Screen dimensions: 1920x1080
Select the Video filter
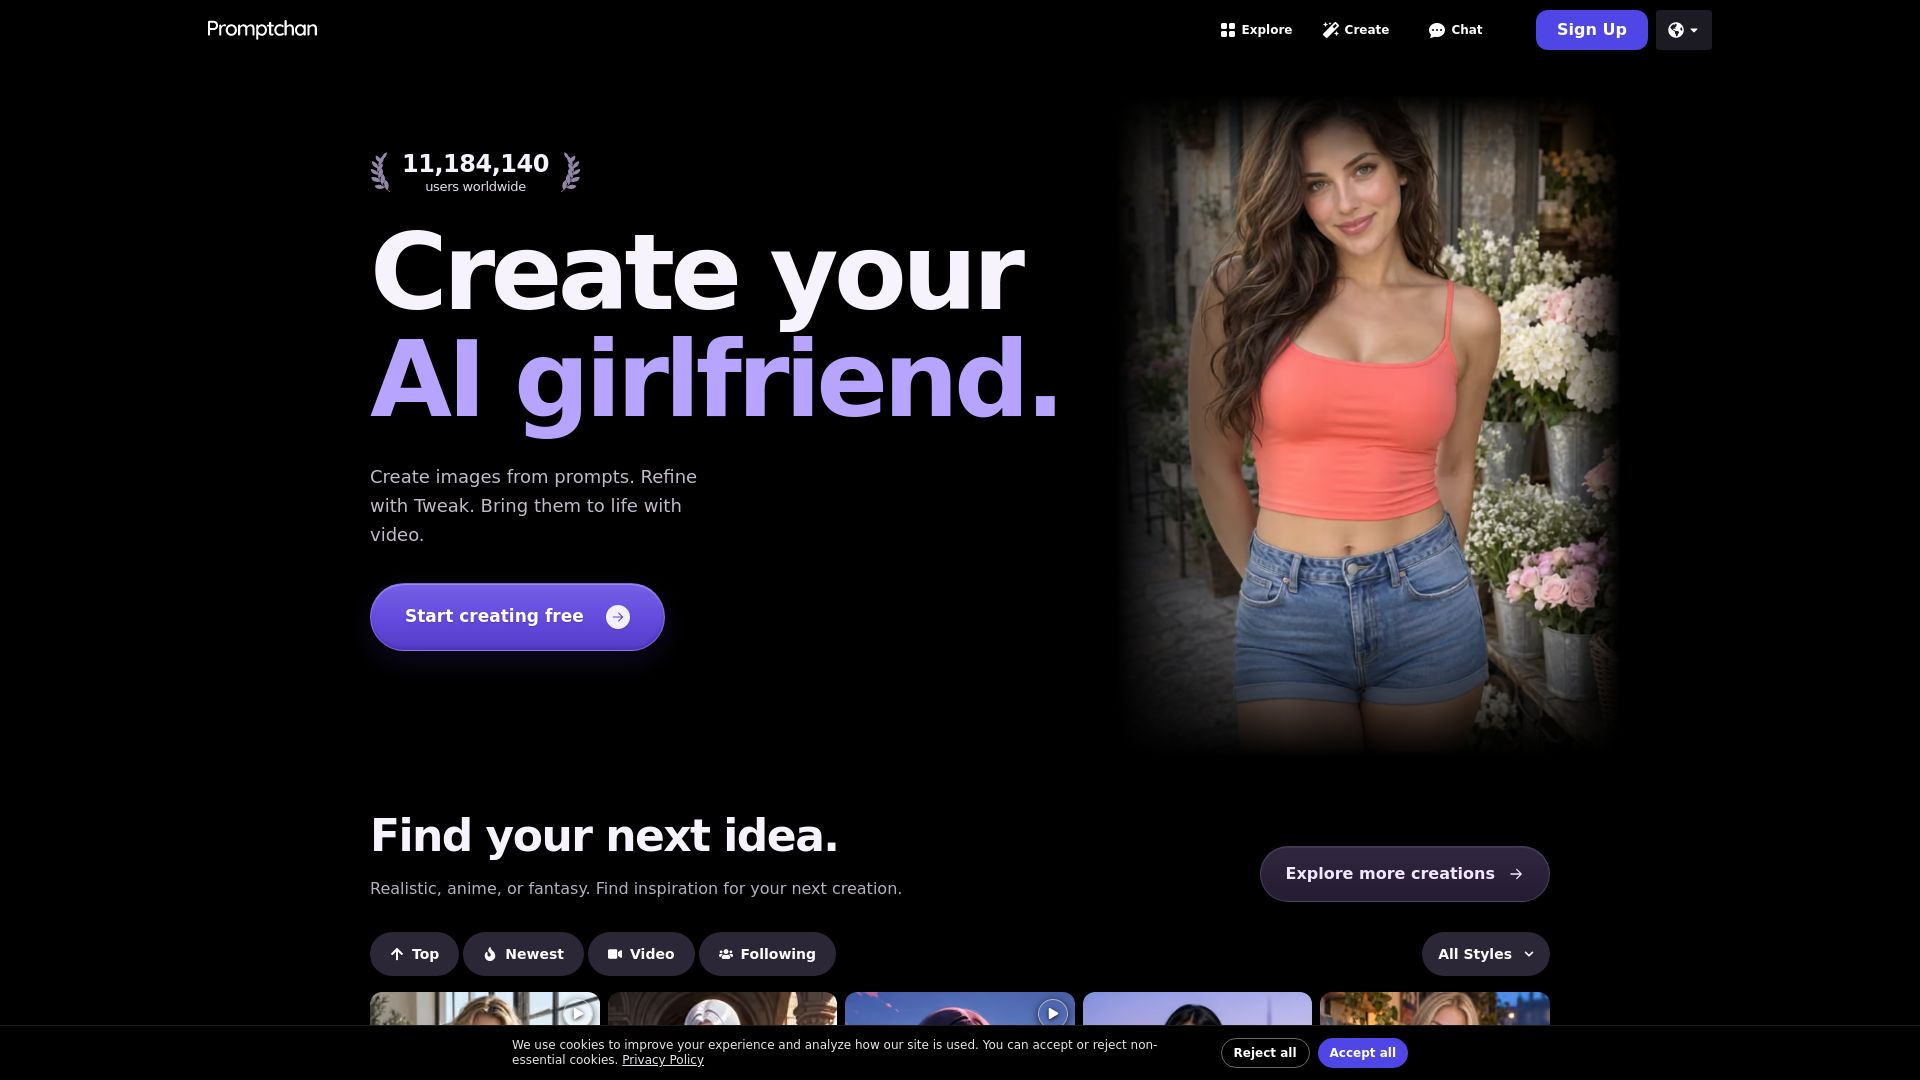pyautogui.click(x=641, y=954)
